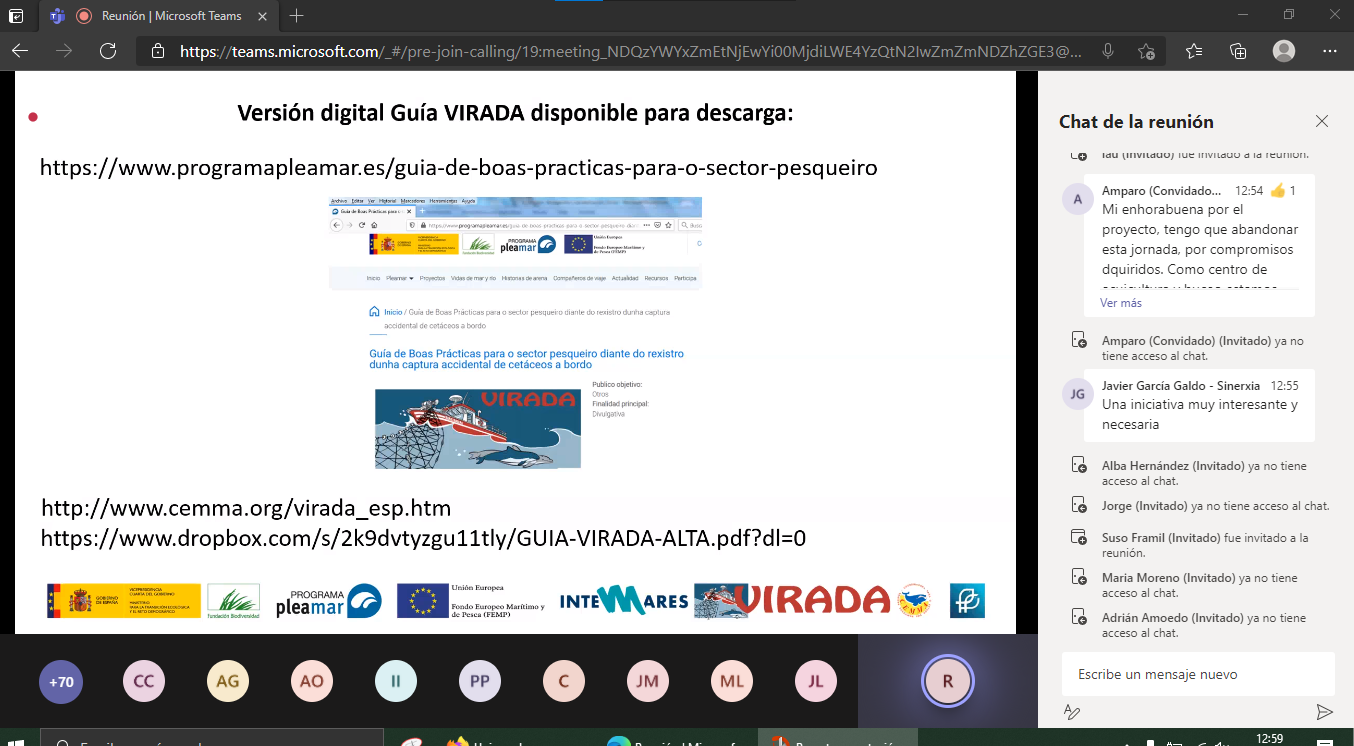
Task: Close the Chat de la reunión panel
Action: 1322,121
